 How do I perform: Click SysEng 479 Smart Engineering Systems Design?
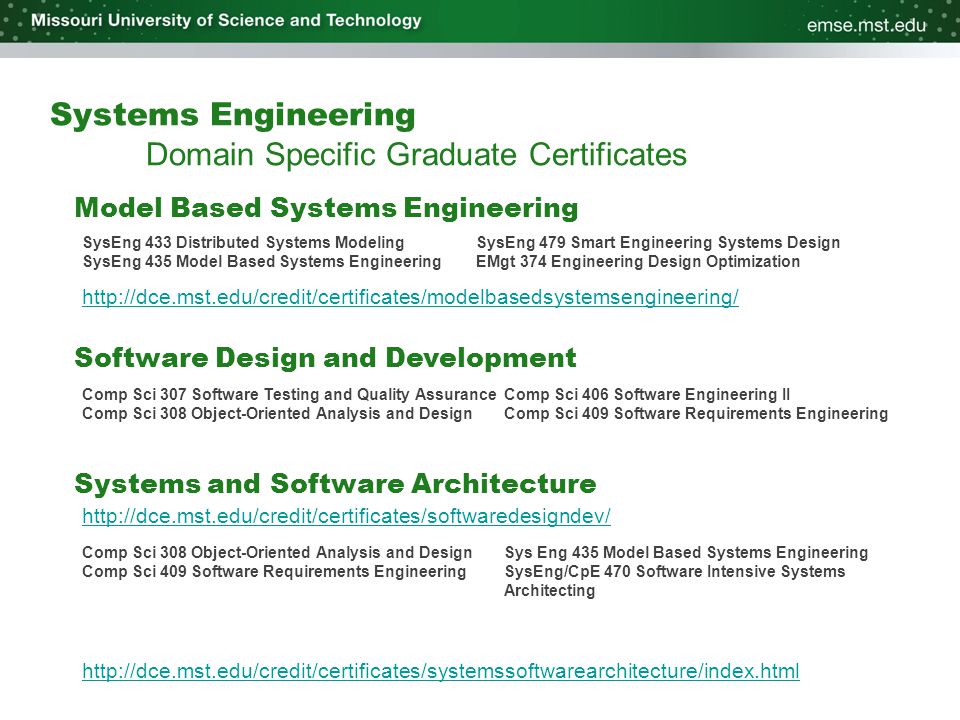[658, 242]
